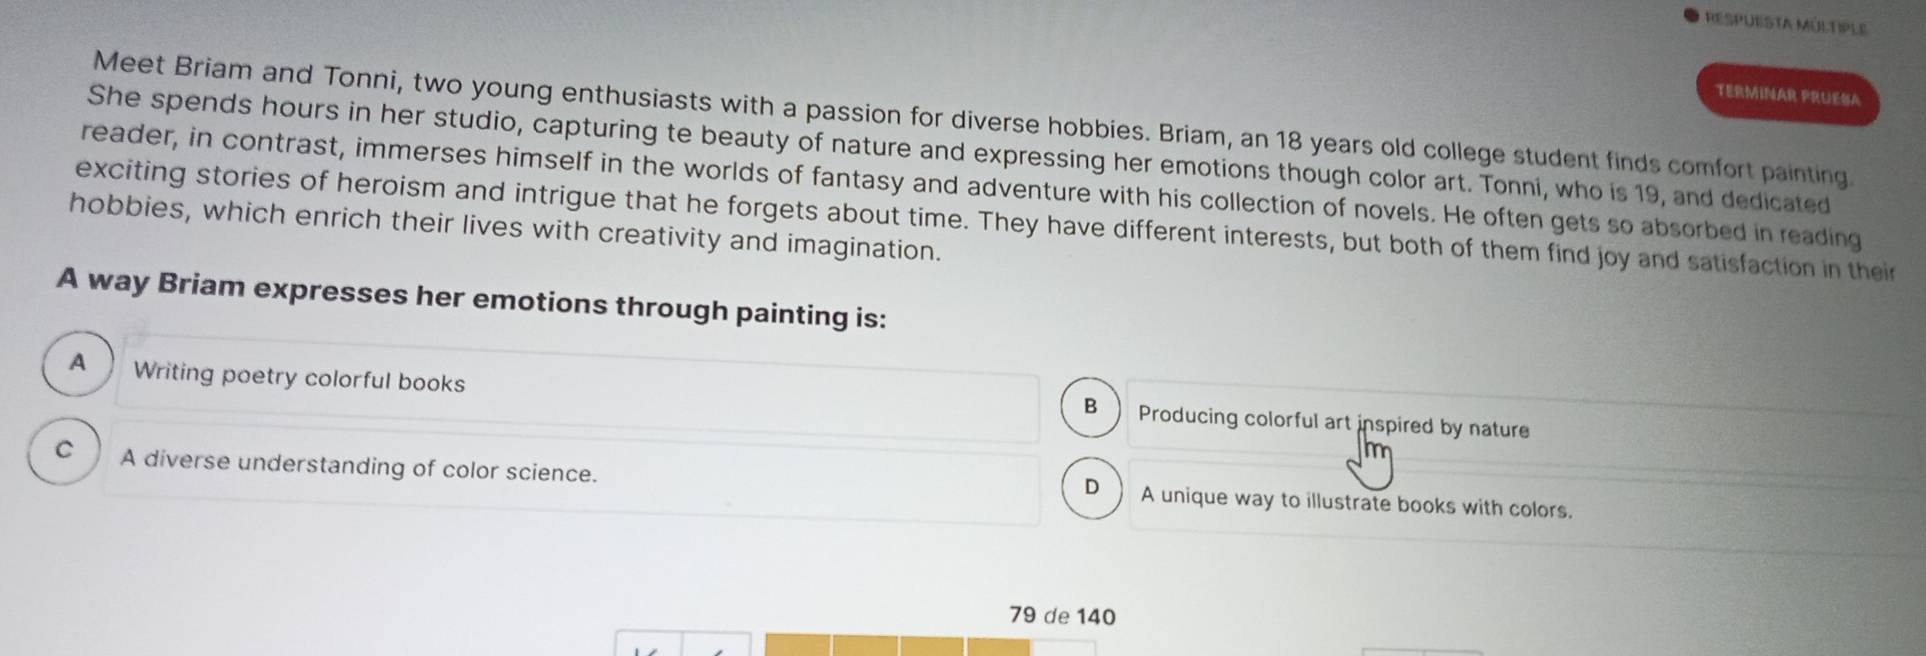Choose answer circle D
The height and width of the screenshot is (656, 1926).
pos(1093,488)
